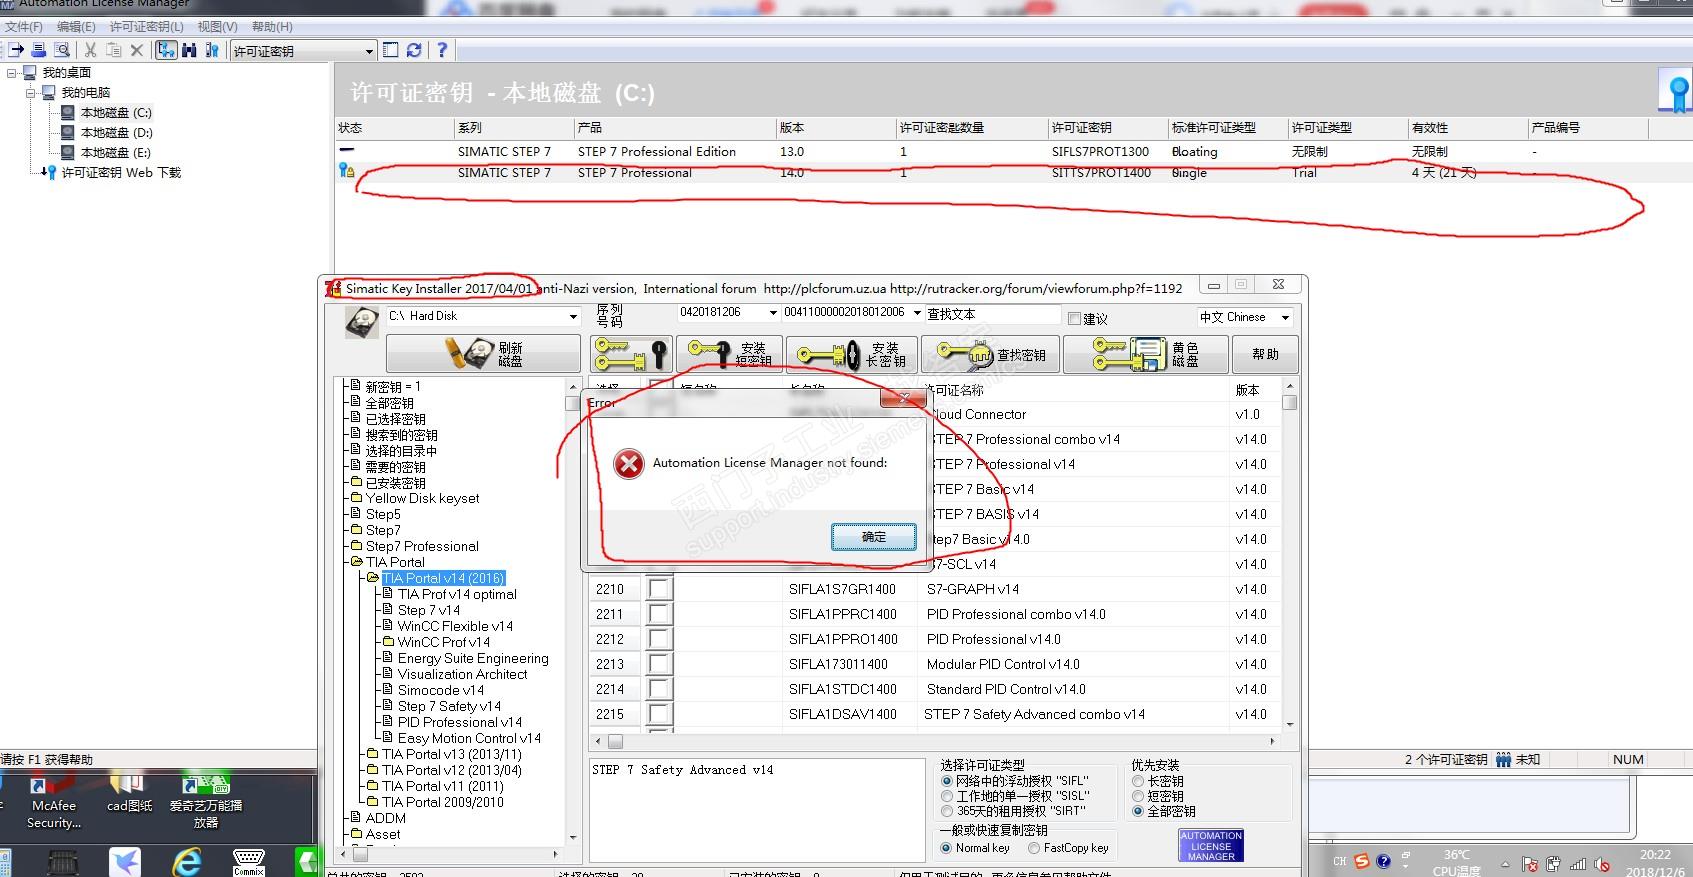The height and width of the screenshot is (877, 1693).
Task: Open the 视图(V) menu
Action: point(217,27)
